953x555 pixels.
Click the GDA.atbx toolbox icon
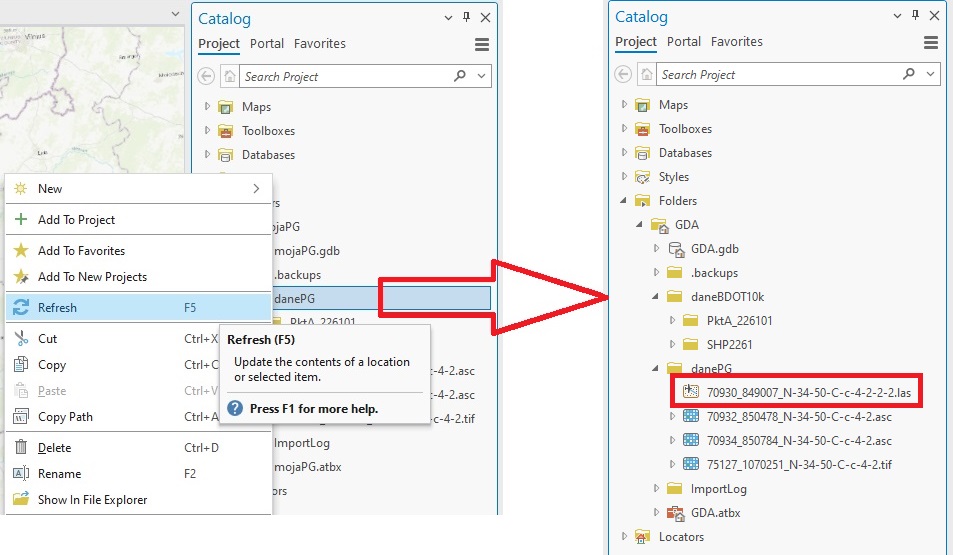(675, 513)
